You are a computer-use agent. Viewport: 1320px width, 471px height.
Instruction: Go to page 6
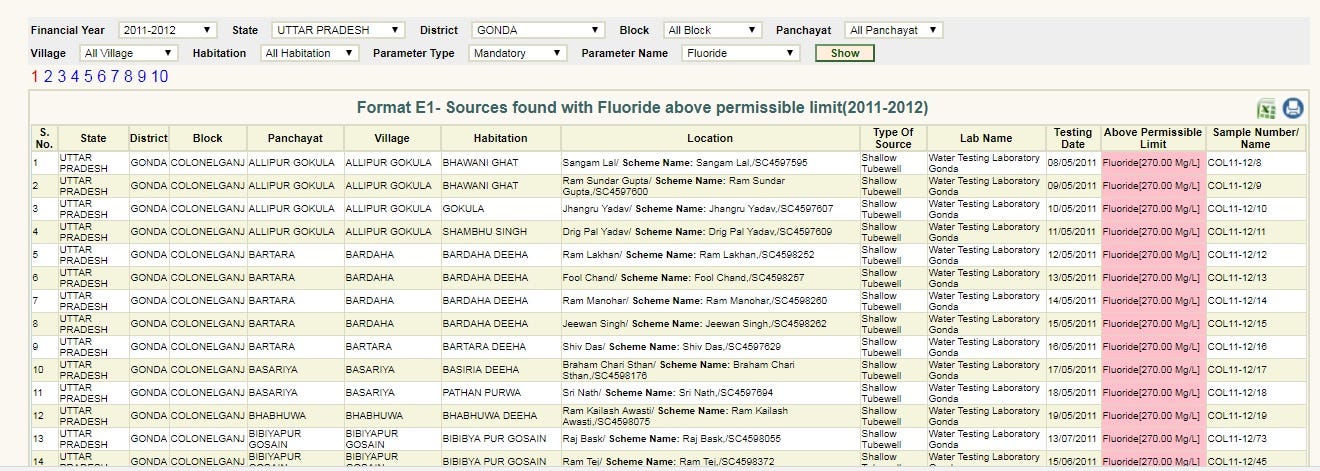102,76
